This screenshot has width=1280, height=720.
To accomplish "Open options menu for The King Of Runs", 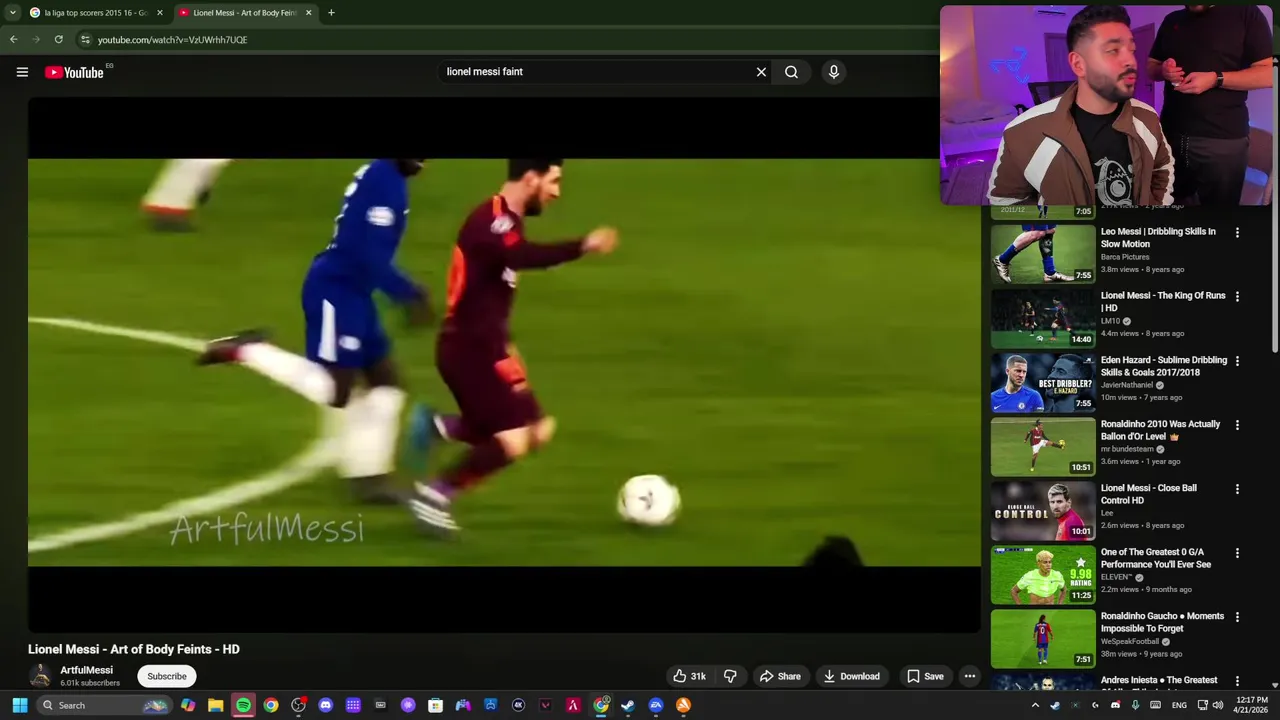I will pyautogui.click(x=1237, y=297).
